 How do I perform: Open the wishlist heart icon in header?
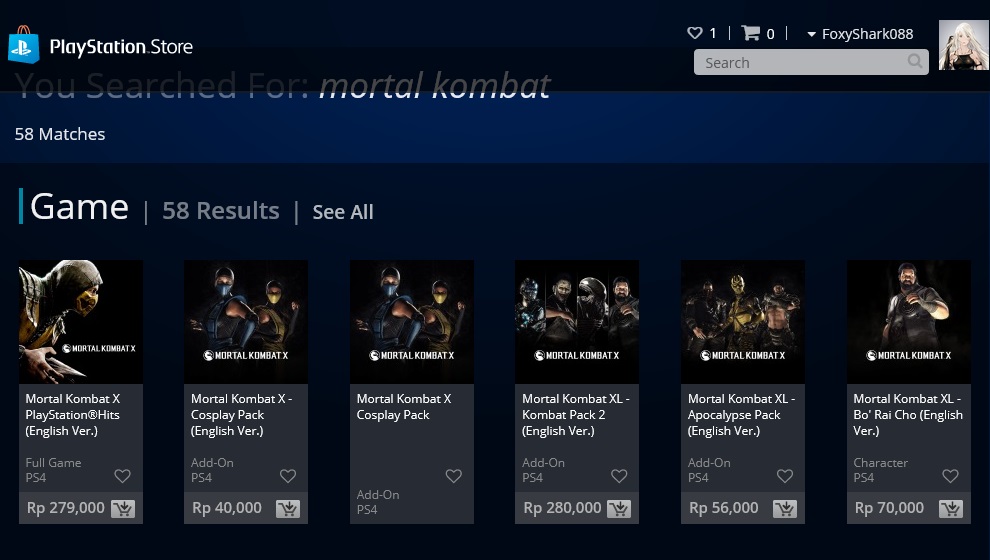[x=695, y=33]
